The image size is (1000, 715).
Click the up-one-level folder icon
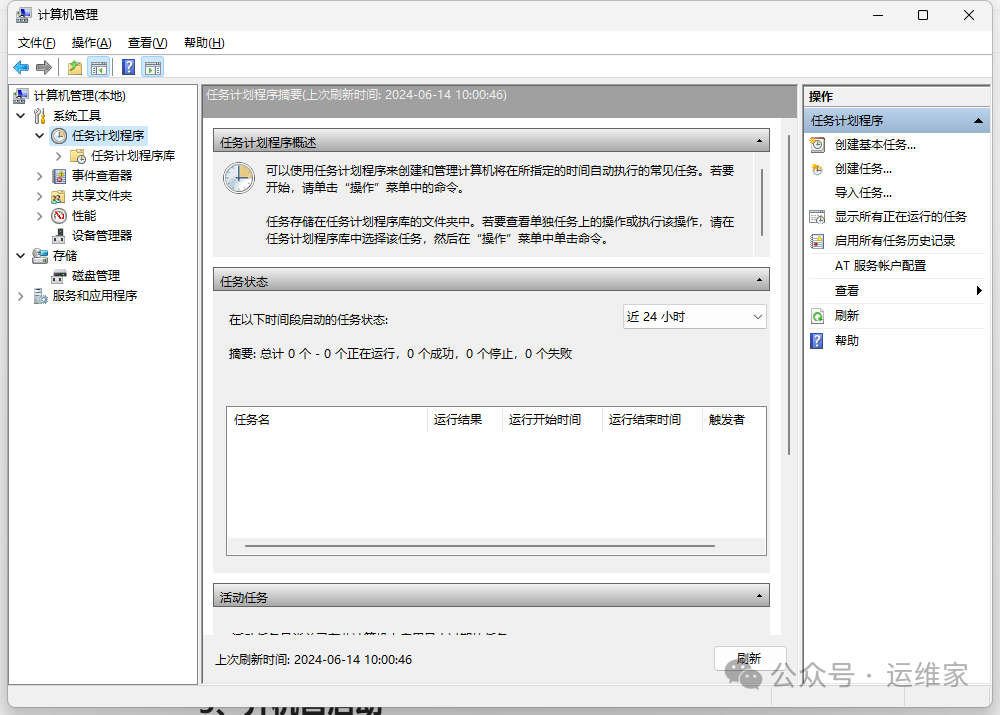pos(75,68)
